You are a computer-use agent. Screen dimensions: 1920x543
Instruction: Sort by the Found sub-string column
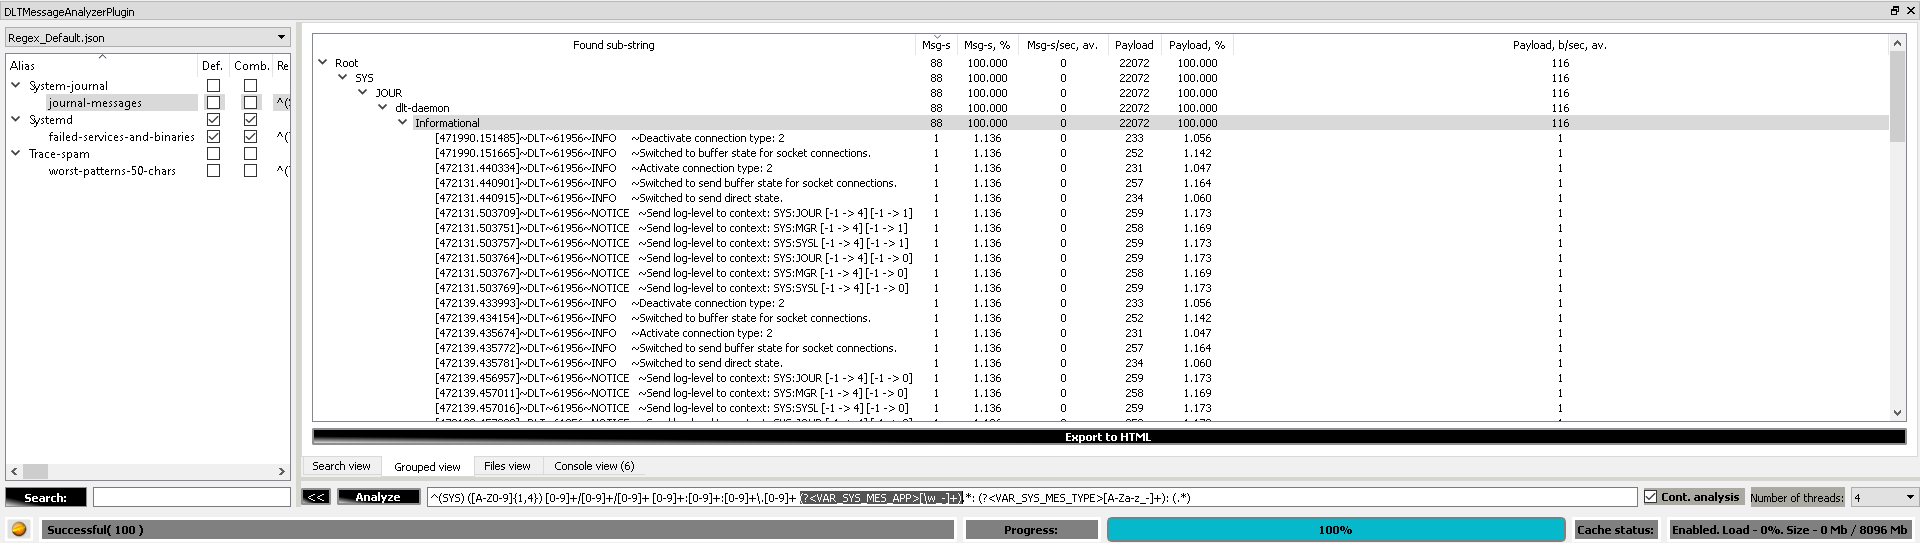point(614,45)
